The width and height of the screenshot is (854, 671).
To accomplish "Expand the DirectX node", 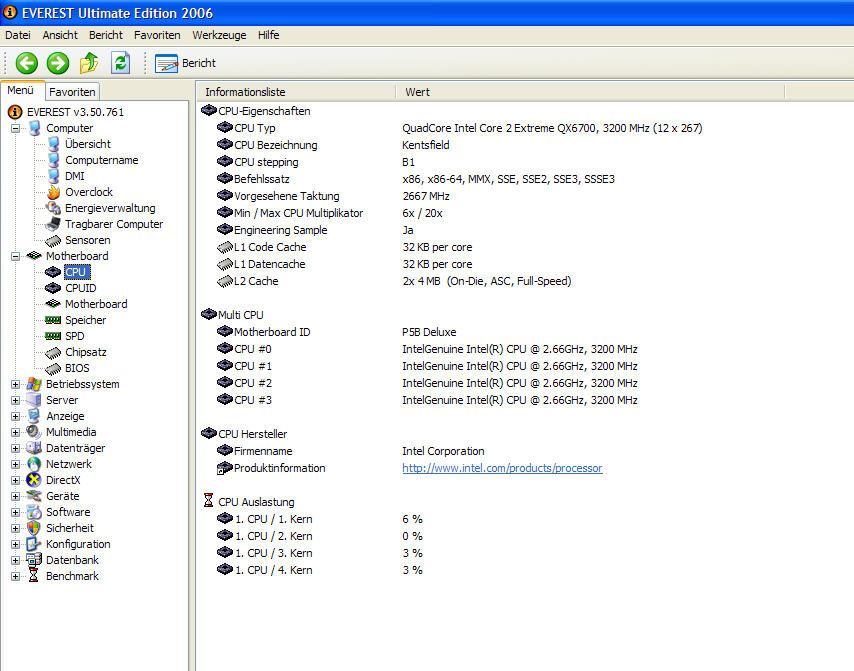I will (x=15, y=480).
